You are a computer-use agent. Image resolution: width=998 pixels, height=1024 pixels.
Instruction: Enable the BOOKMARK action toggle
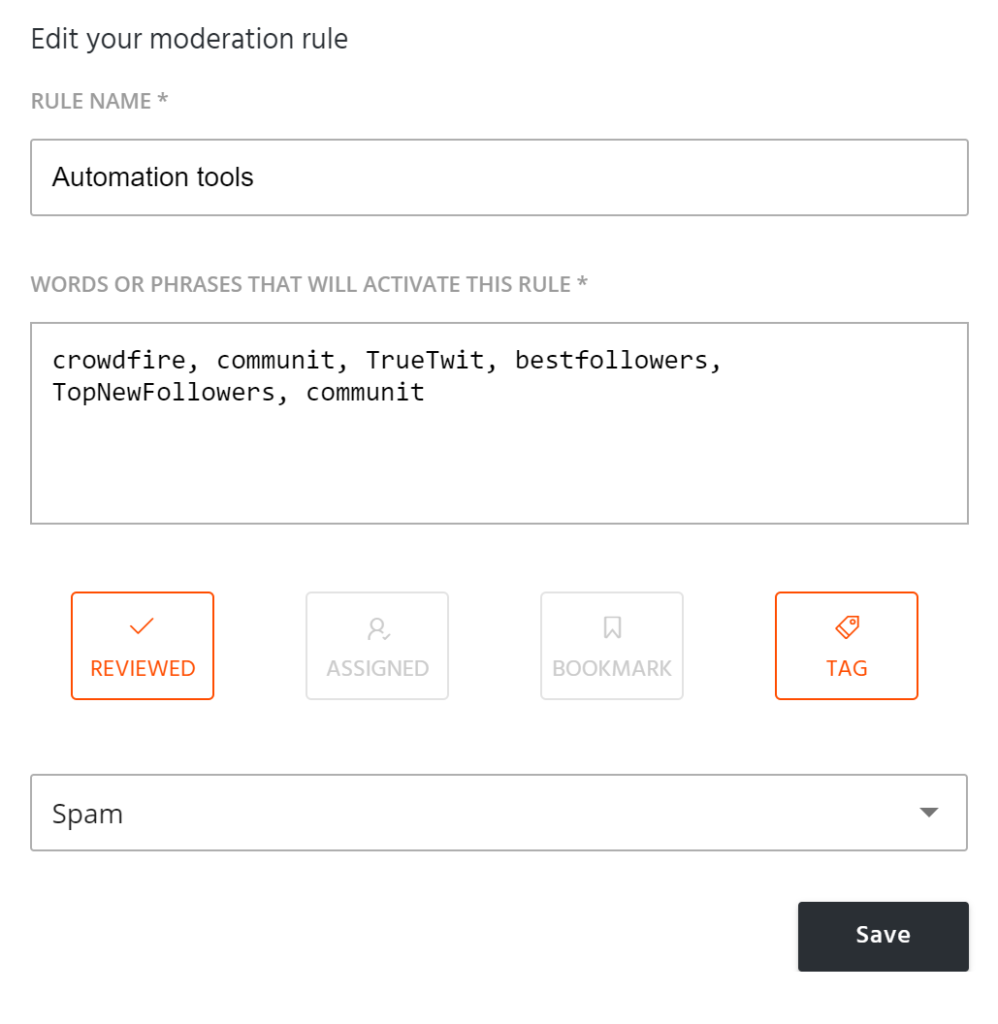(612, 646)
